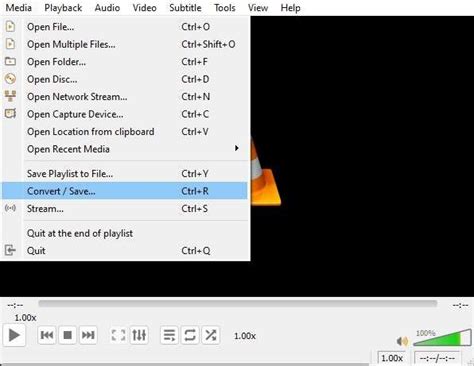
Task: Skip to next media track
Action: point(88,335)
